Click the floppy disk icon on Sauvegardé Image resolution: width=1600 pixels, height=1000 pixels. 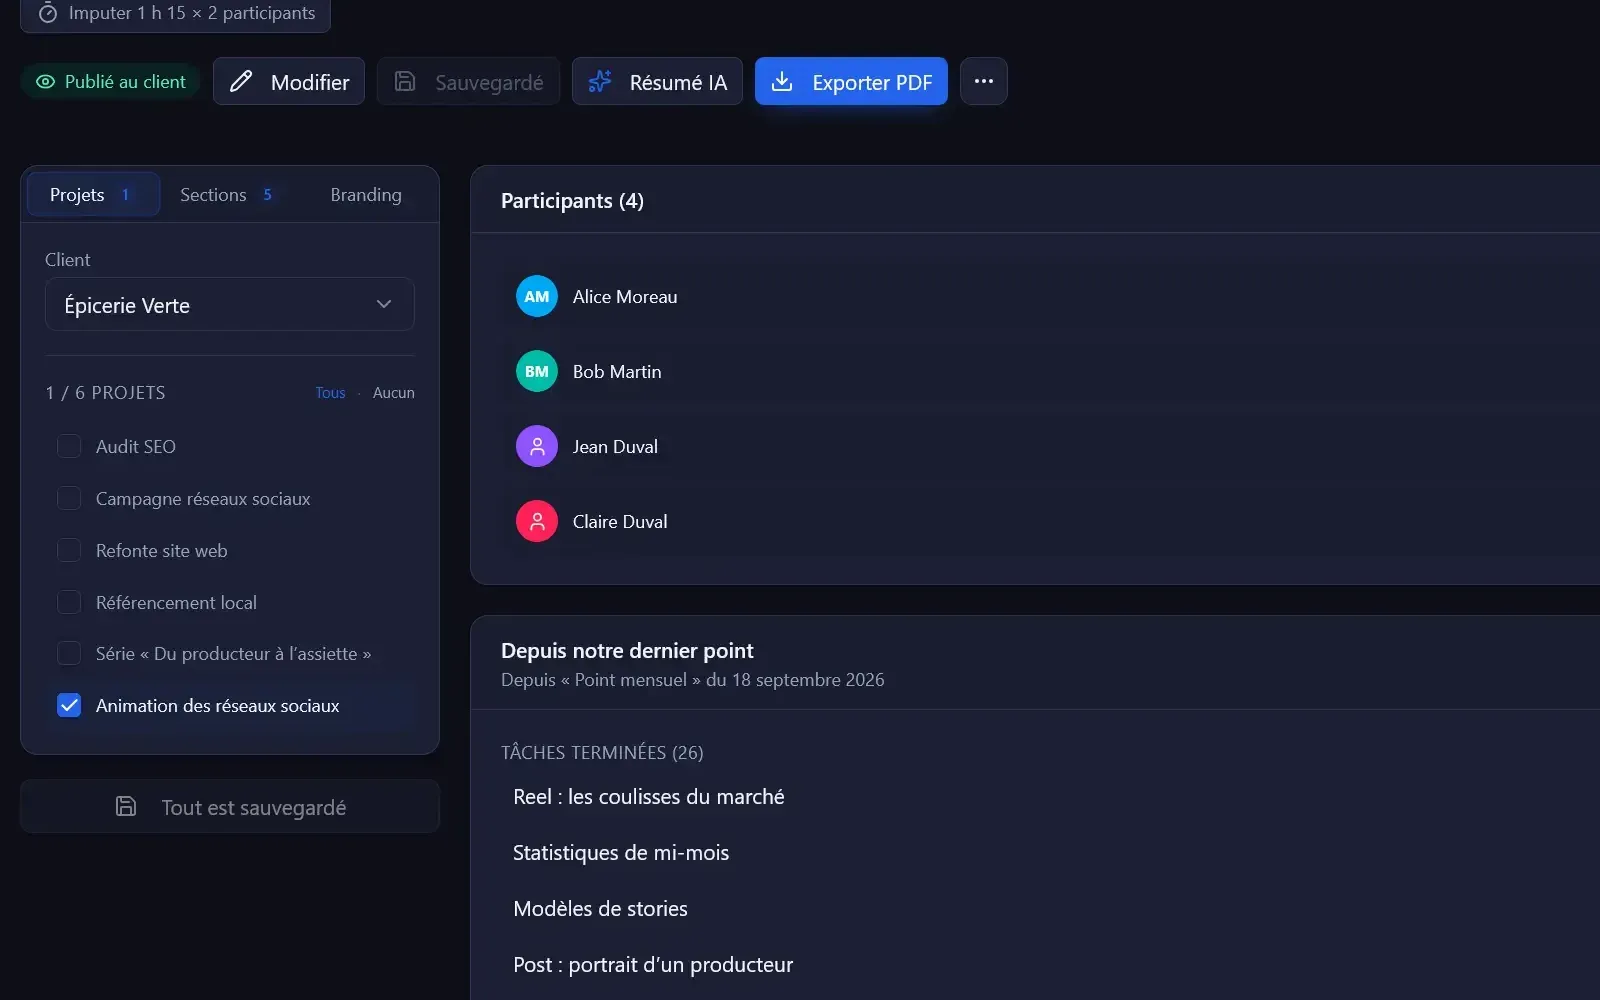[x=405, y=82]
